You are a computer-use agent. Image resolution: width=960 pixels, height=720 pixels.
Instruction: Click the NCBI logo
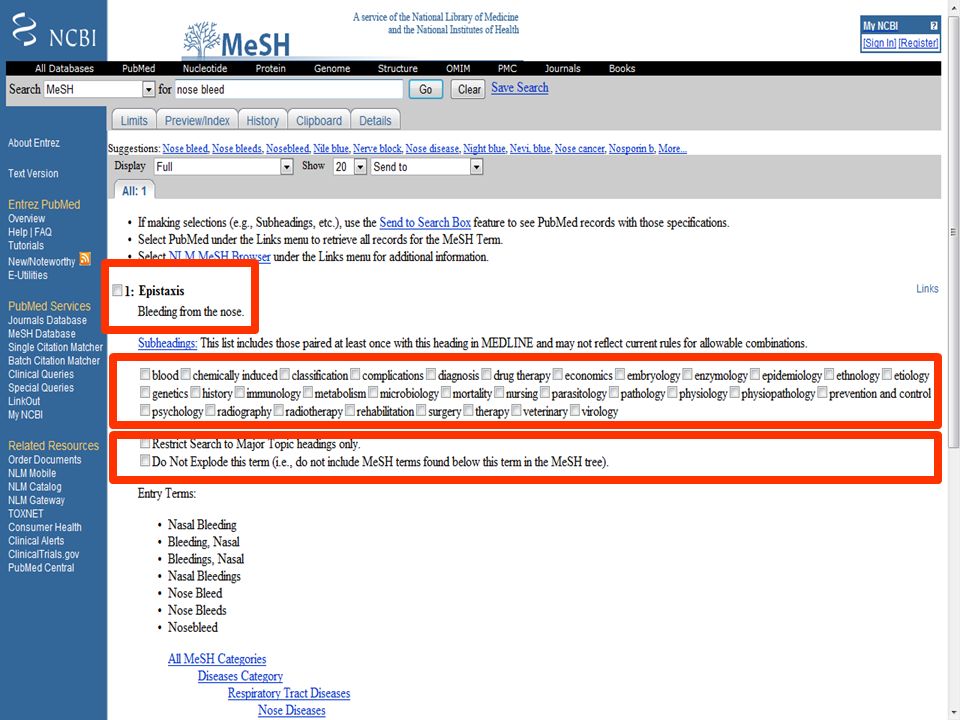[x=54, y=31]
